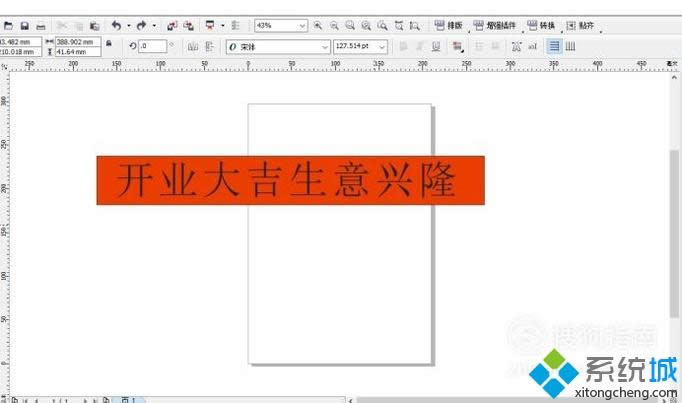Image resolution: width=682 pixels, height=403 pixels.
Task: Toggle Italic text formatting
Action: click(x=420, y=46)
